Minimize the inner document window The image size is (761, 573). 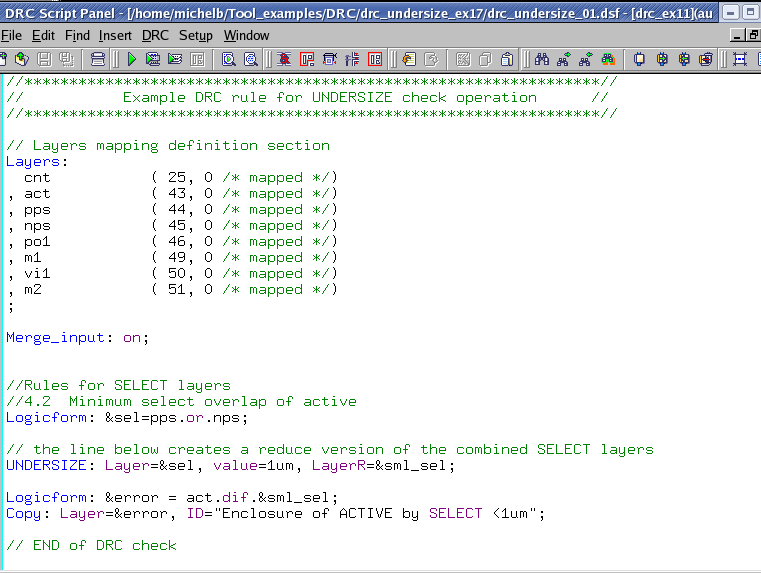point(738,35)
